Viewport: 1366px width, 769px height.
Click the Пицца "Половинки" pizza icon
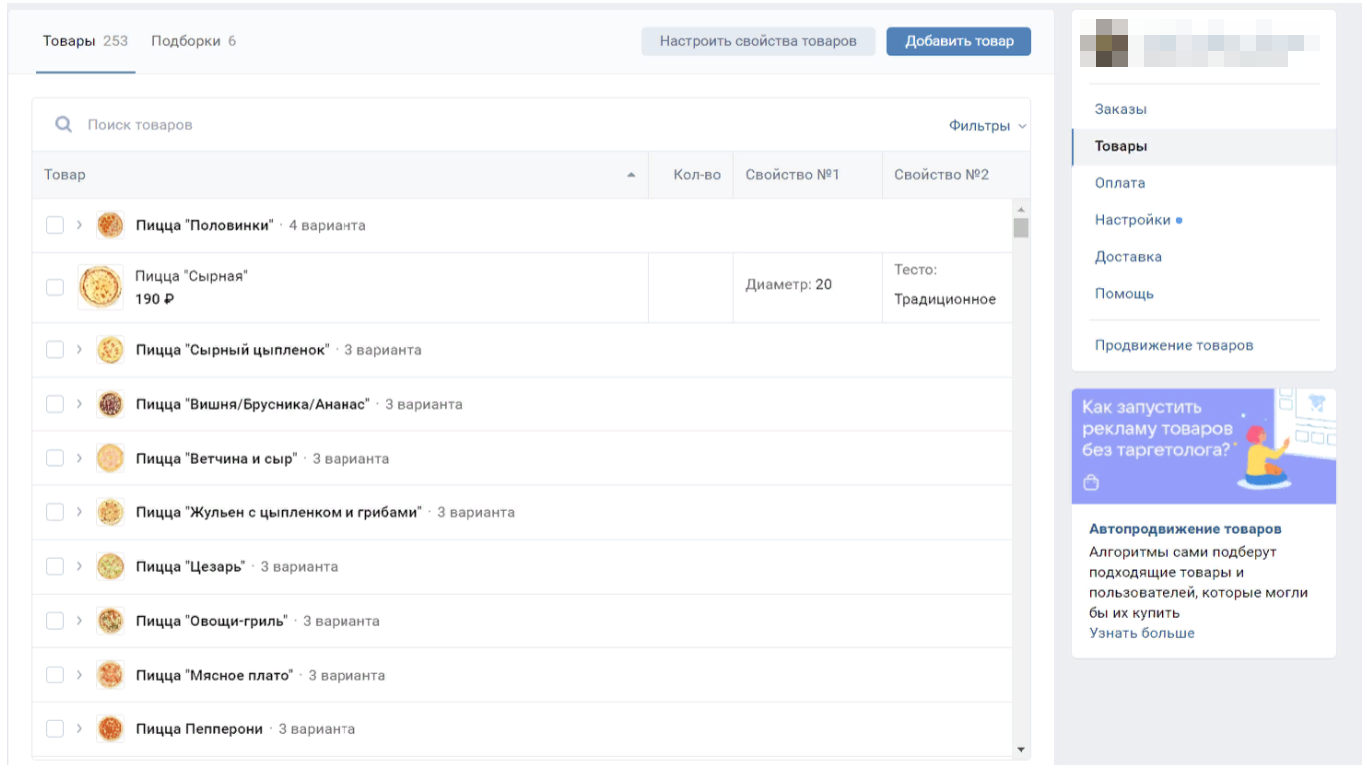coord(110,225)
